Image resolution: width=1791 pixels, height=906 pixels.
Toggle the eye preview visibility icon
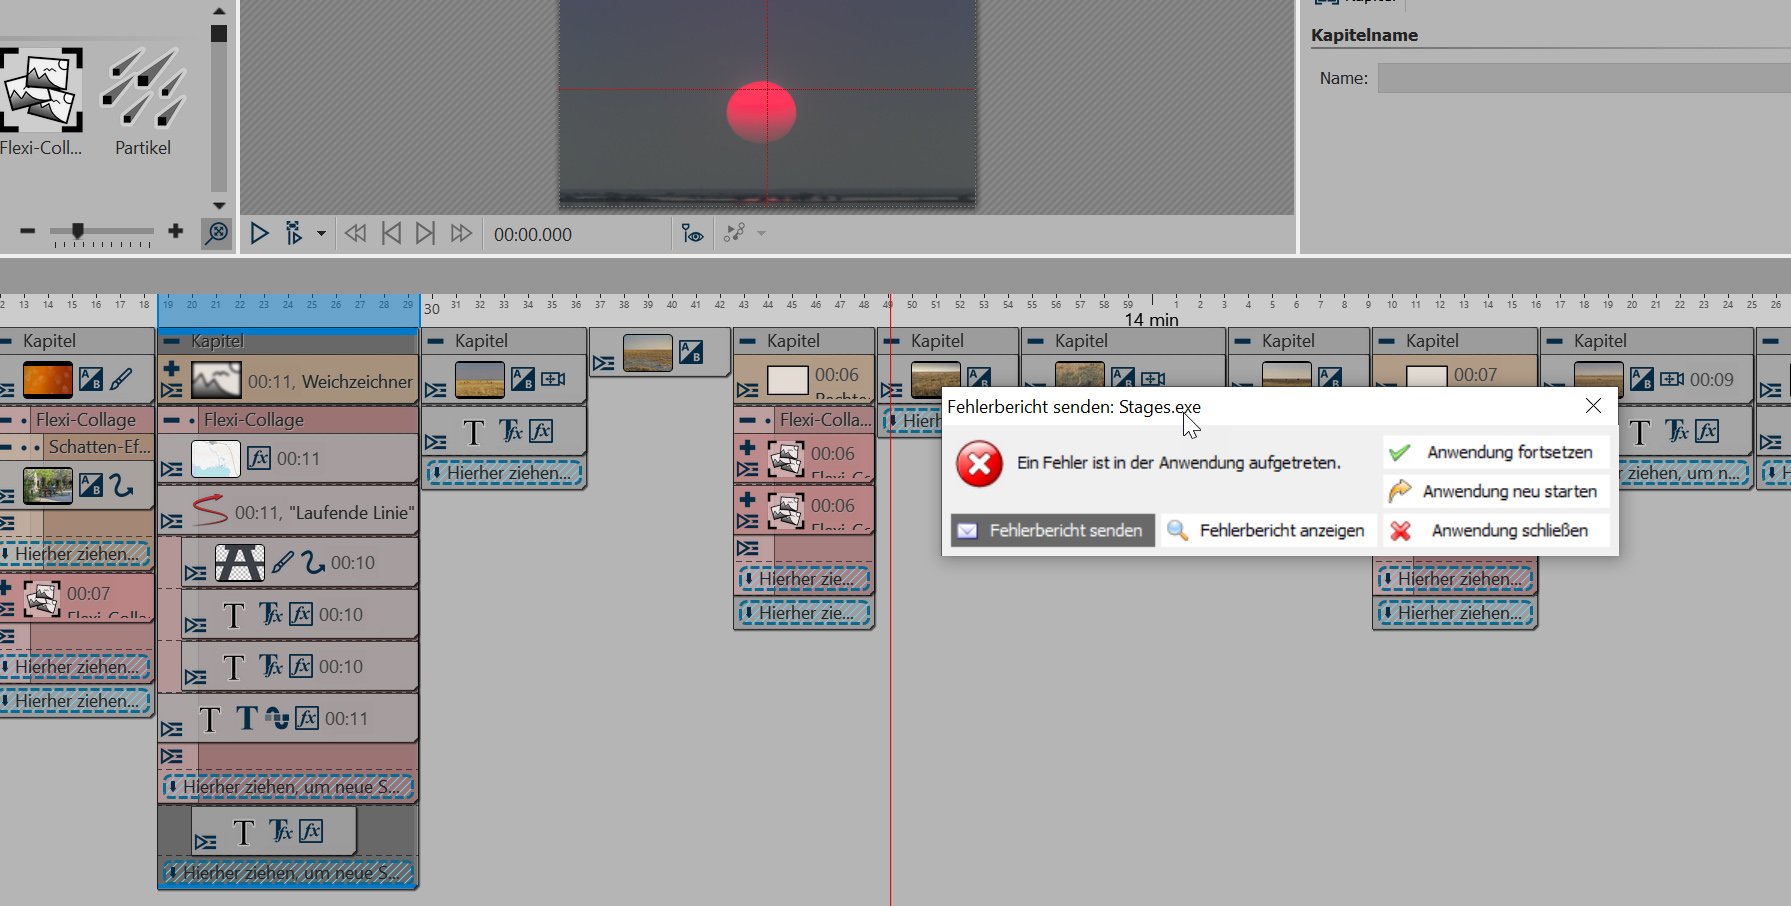tap(692, 234)
